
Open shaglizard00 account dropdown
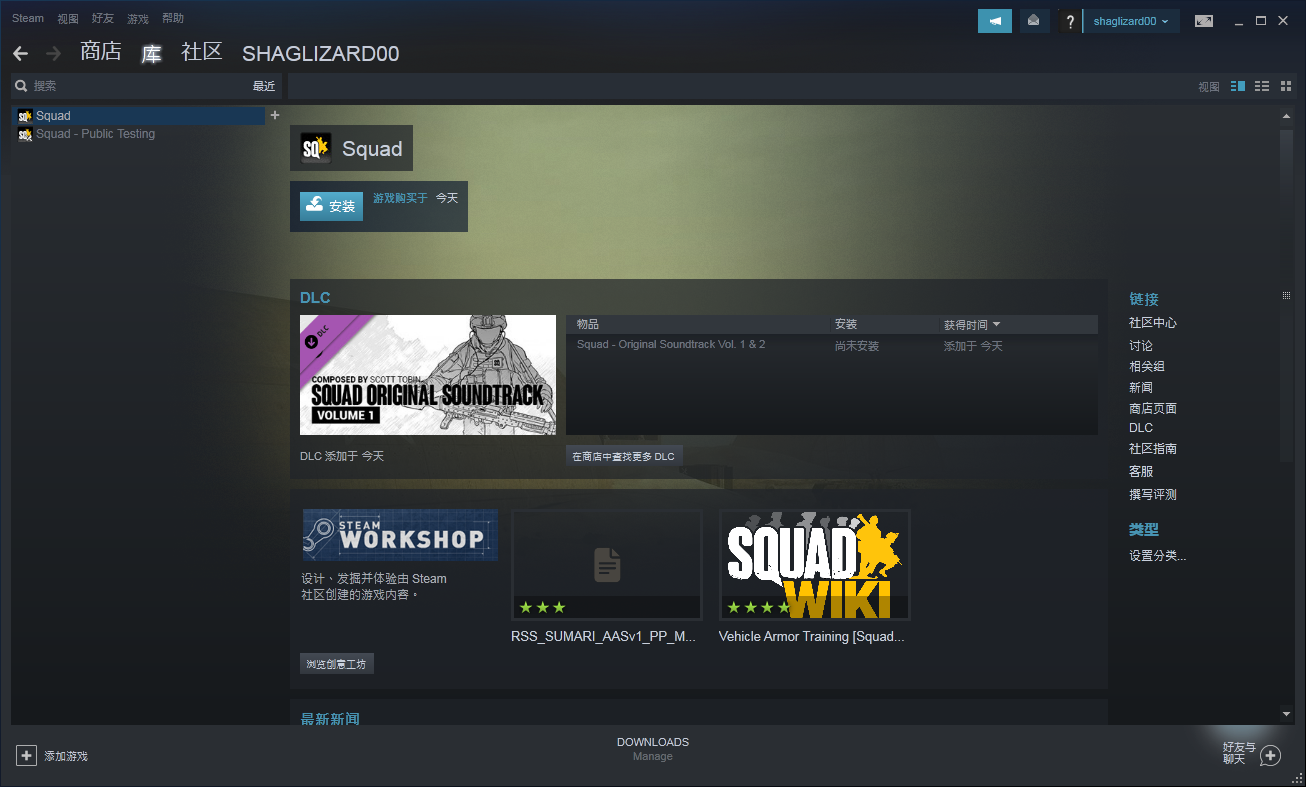(x=1131, y=21)
